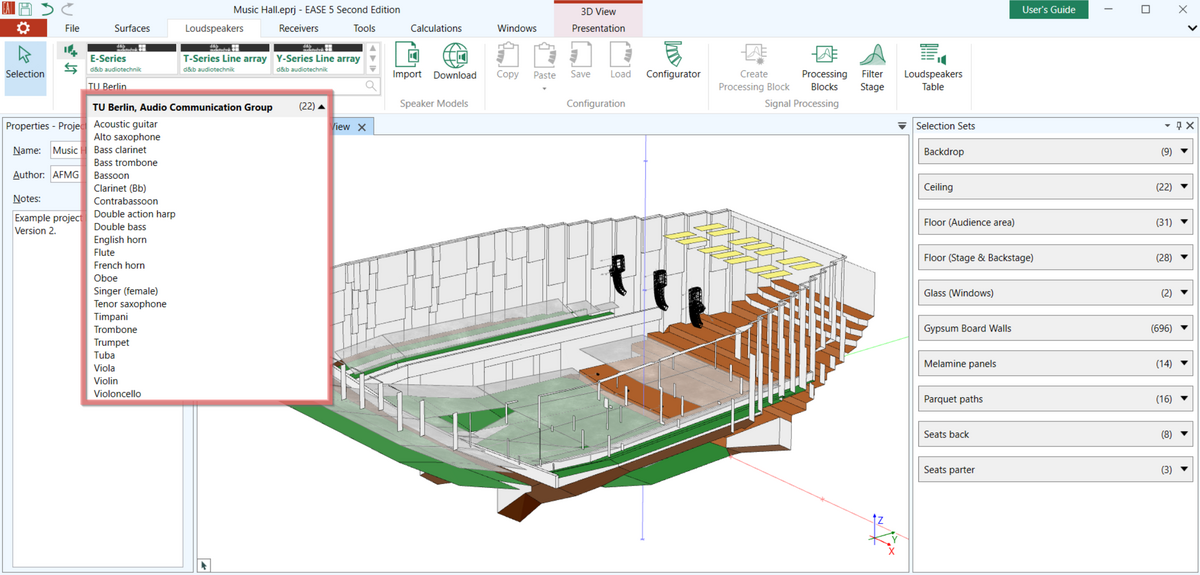1200x575 pixels.
Task: Click the Filter Stage icon
Action: pyautogui.click(x=872, y=67)
